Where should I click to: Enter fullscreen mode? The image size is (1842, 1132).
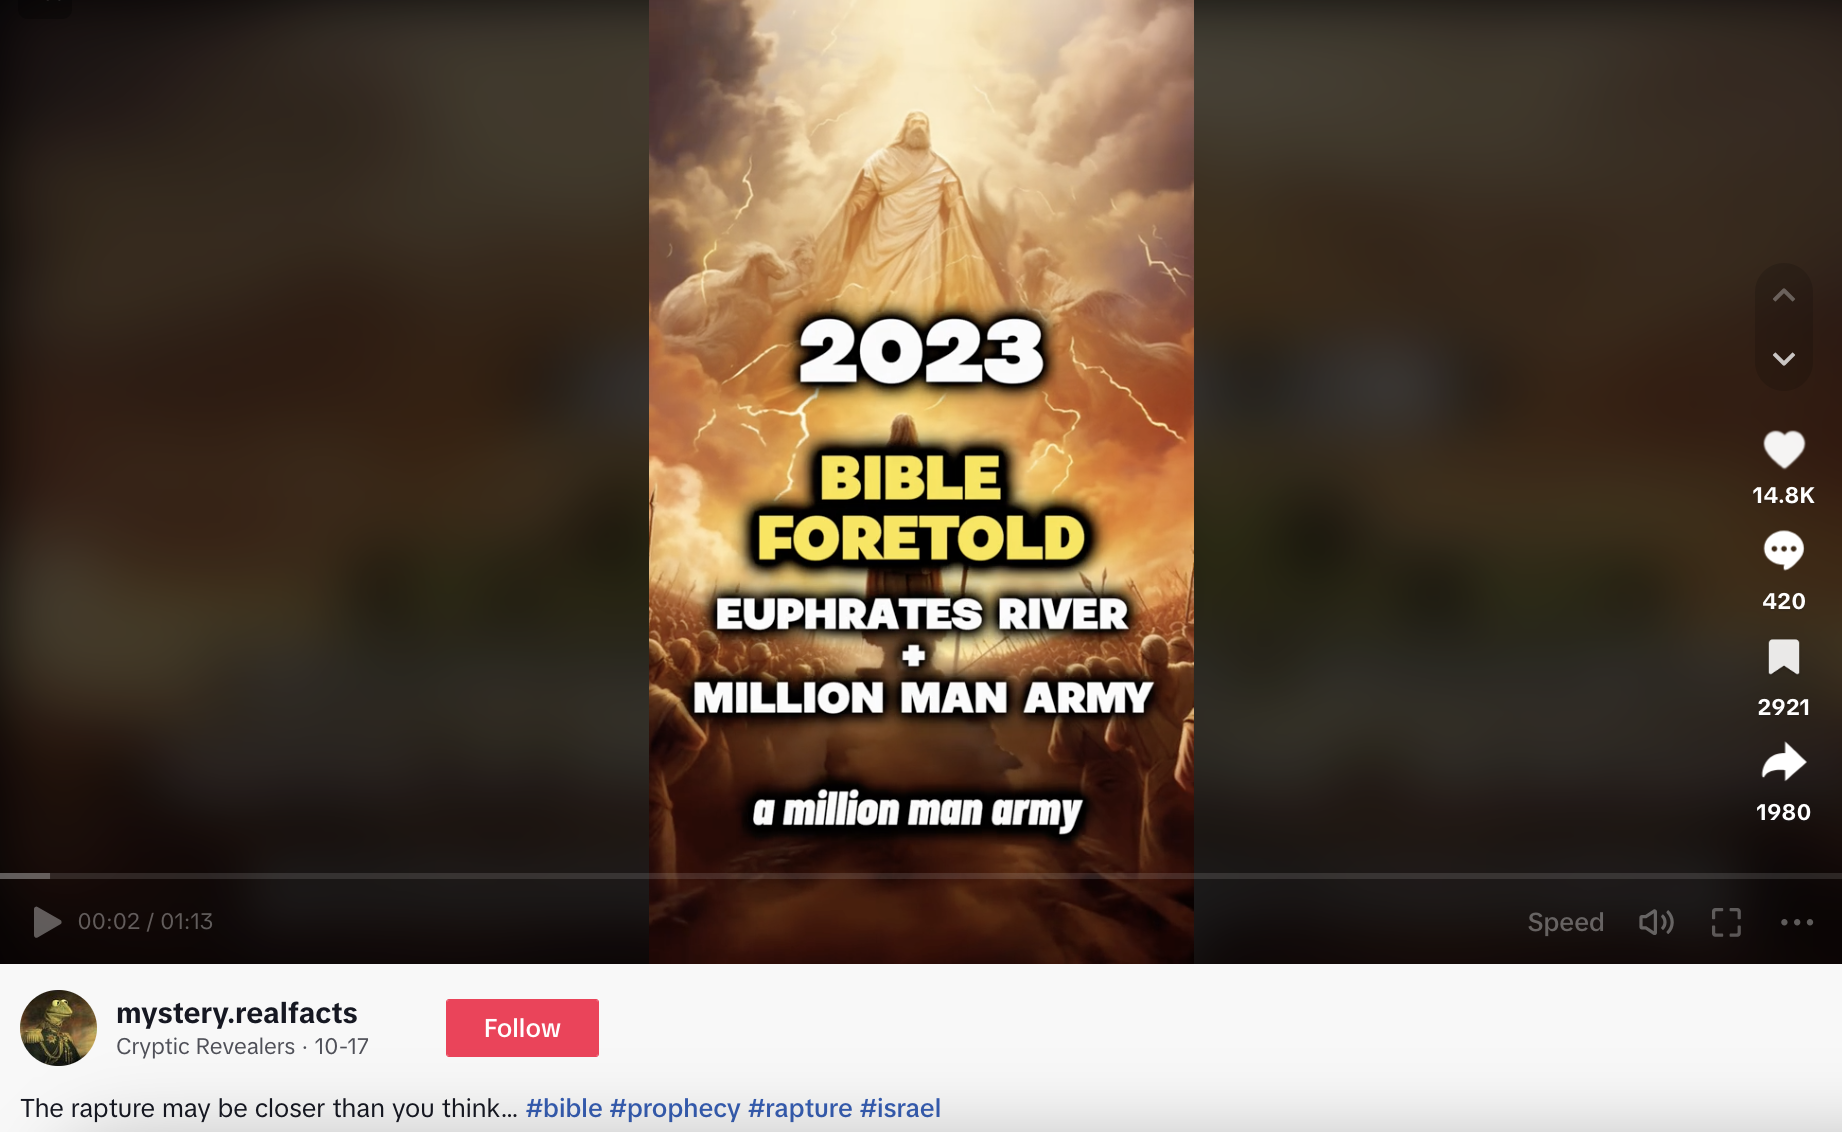pos(1726,922)
